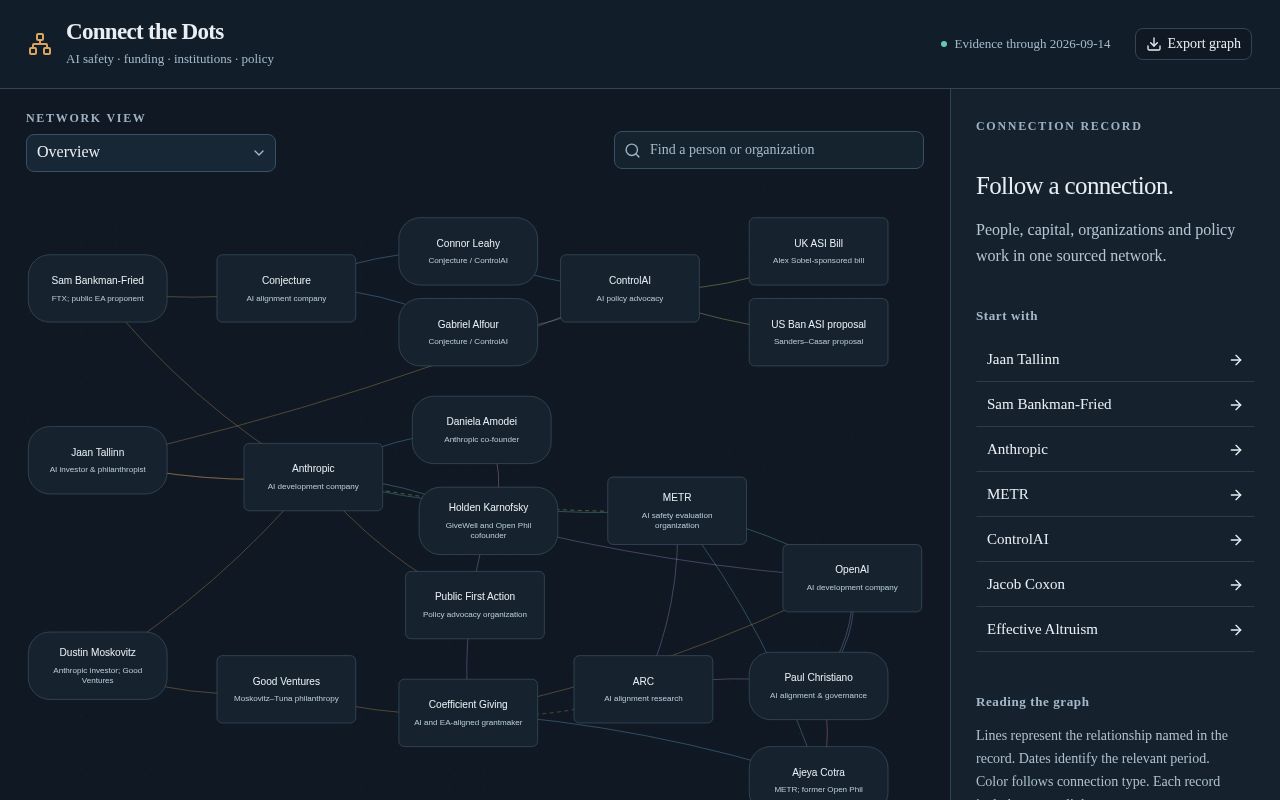
Task: Select the Public First Action node
Action: pos(475,605)
